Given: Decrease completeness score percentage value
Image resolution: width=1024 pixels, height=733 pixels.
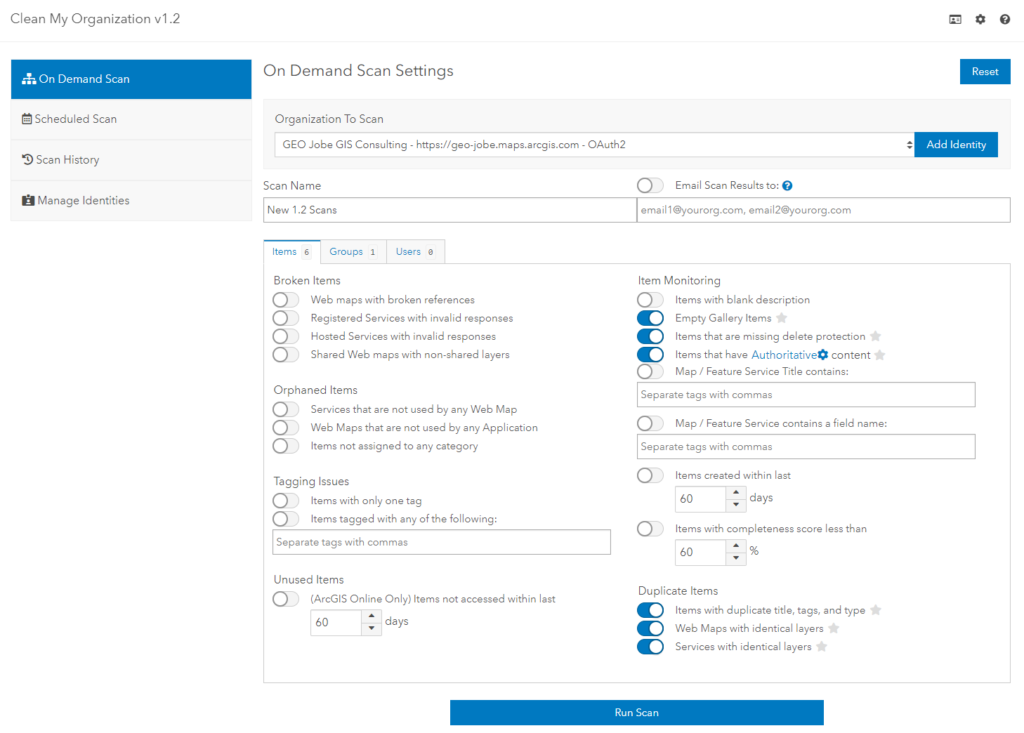Looking at the screenshot, I should click(x=737, y=558).
